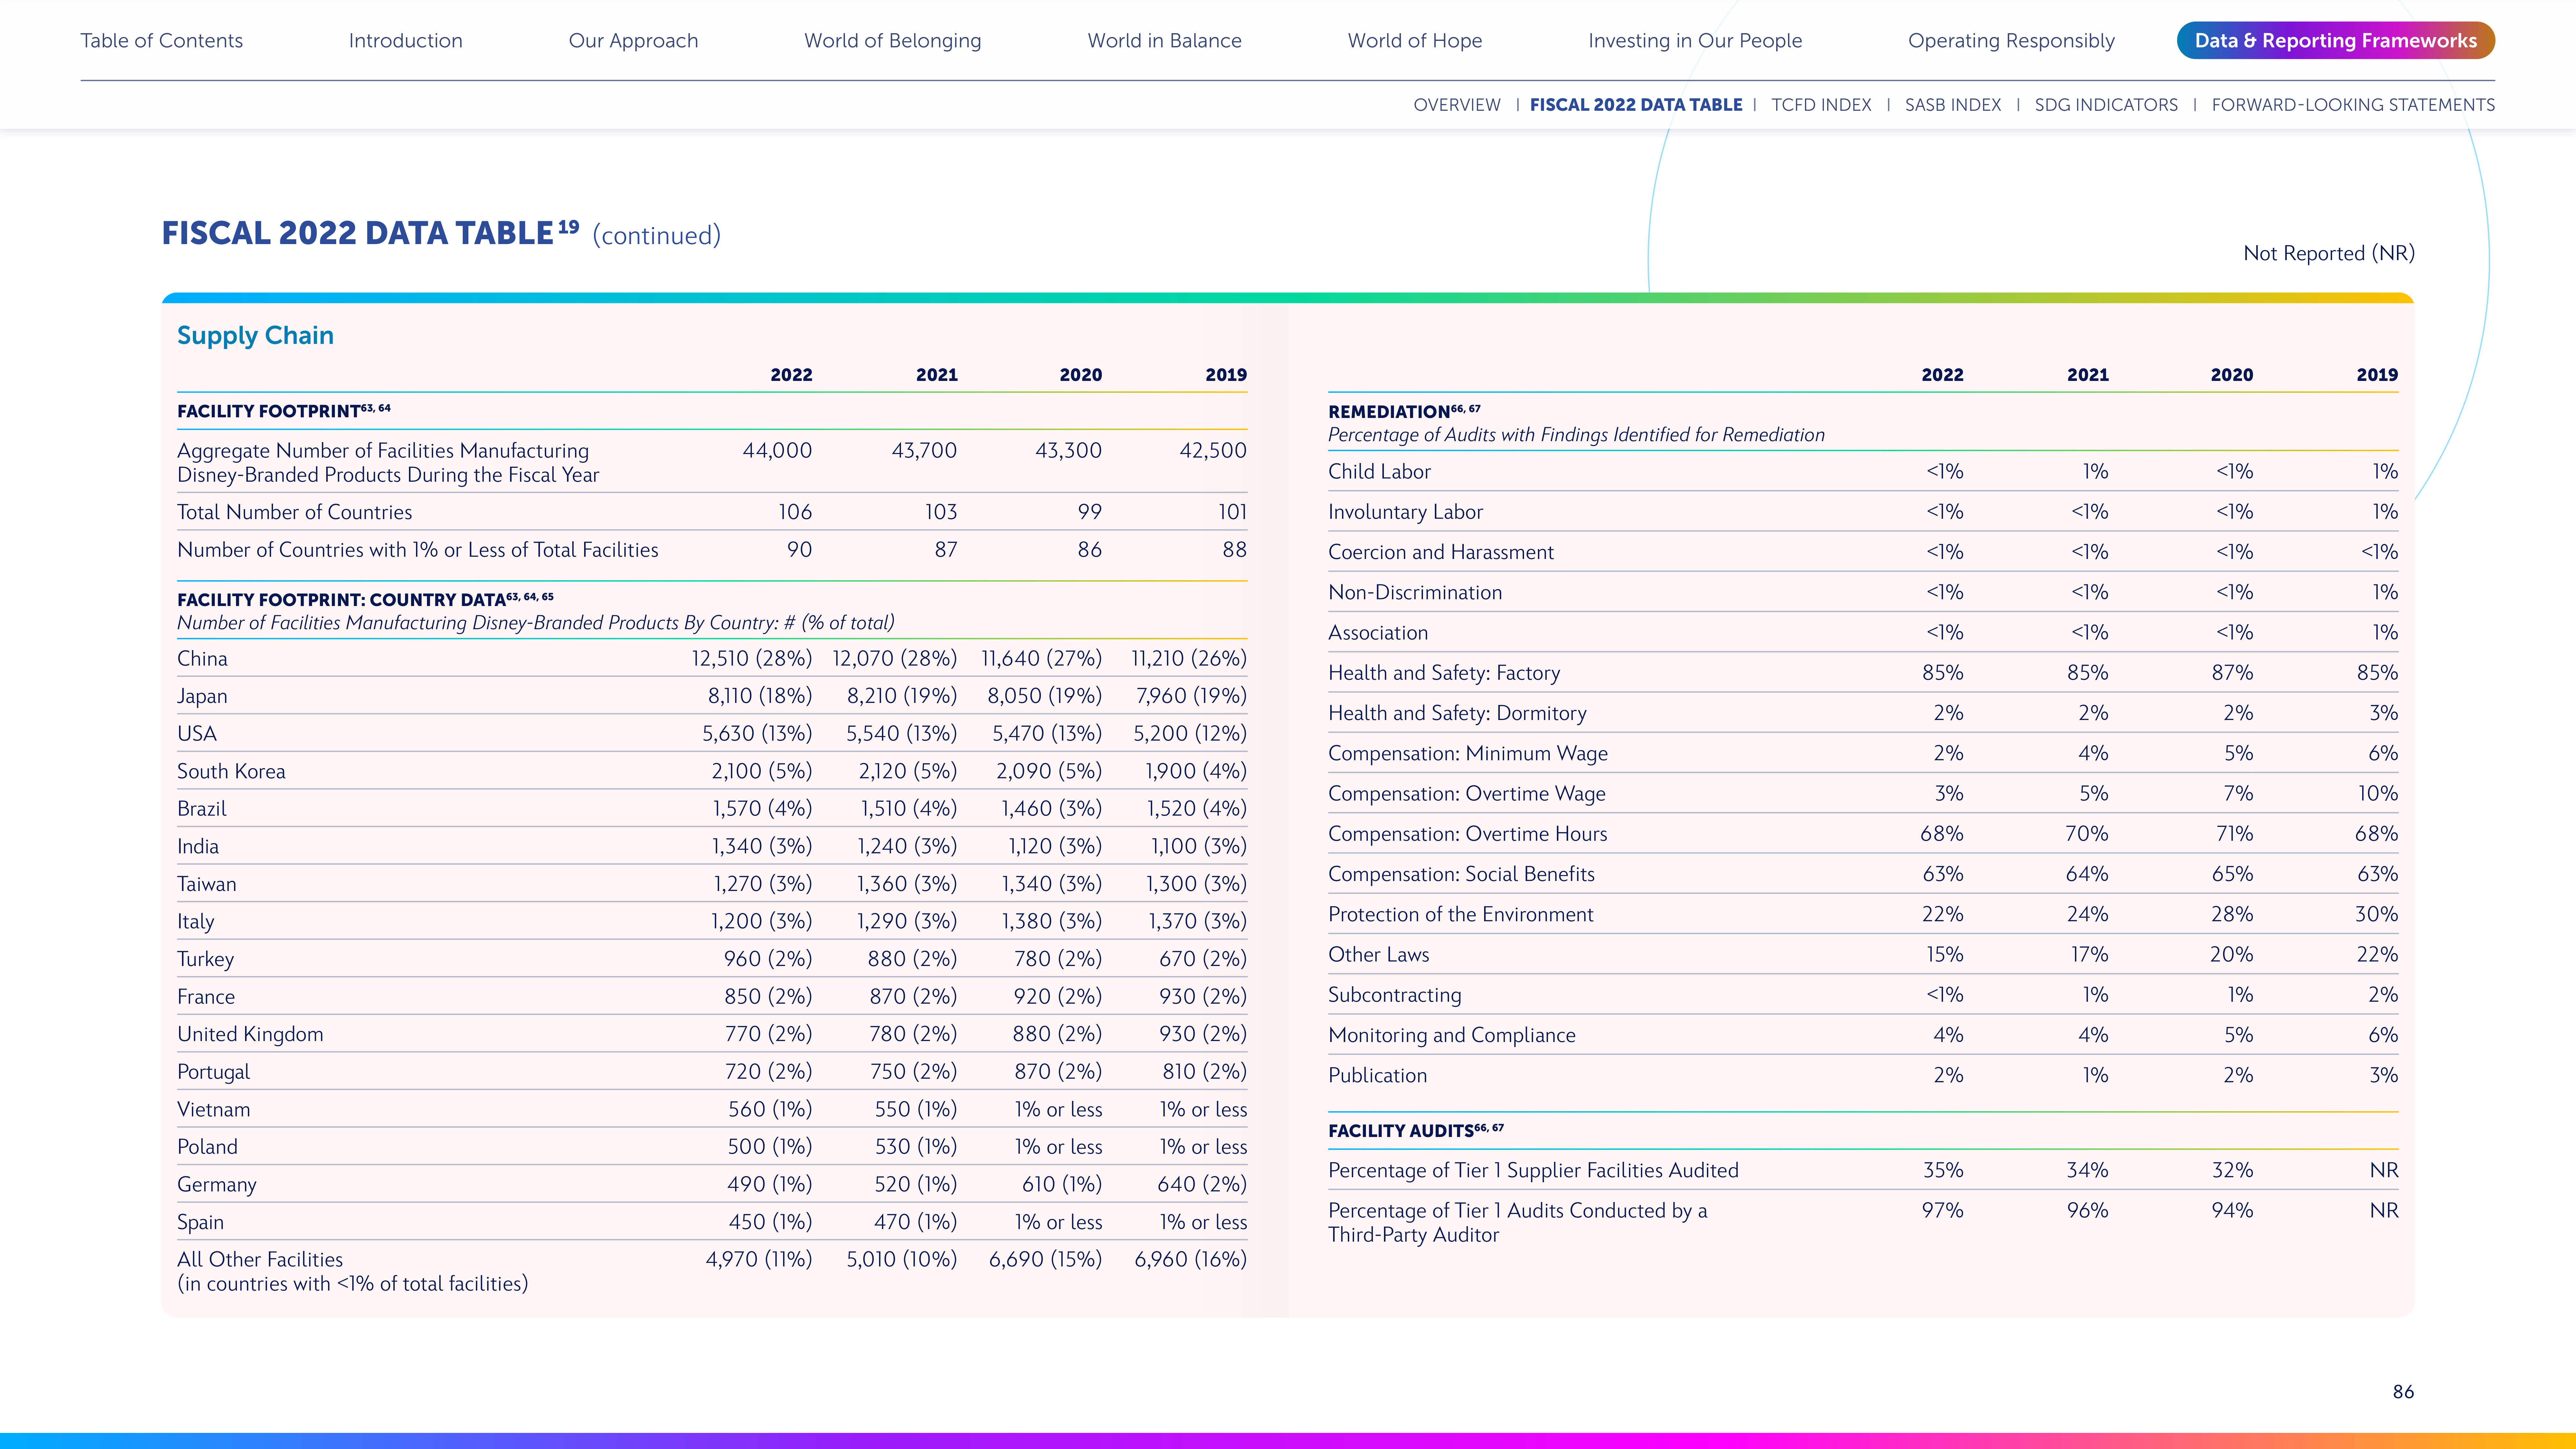Go to Operating Responsibly section
This screenshot has width=2576, height=1449.
point(2011,41)
